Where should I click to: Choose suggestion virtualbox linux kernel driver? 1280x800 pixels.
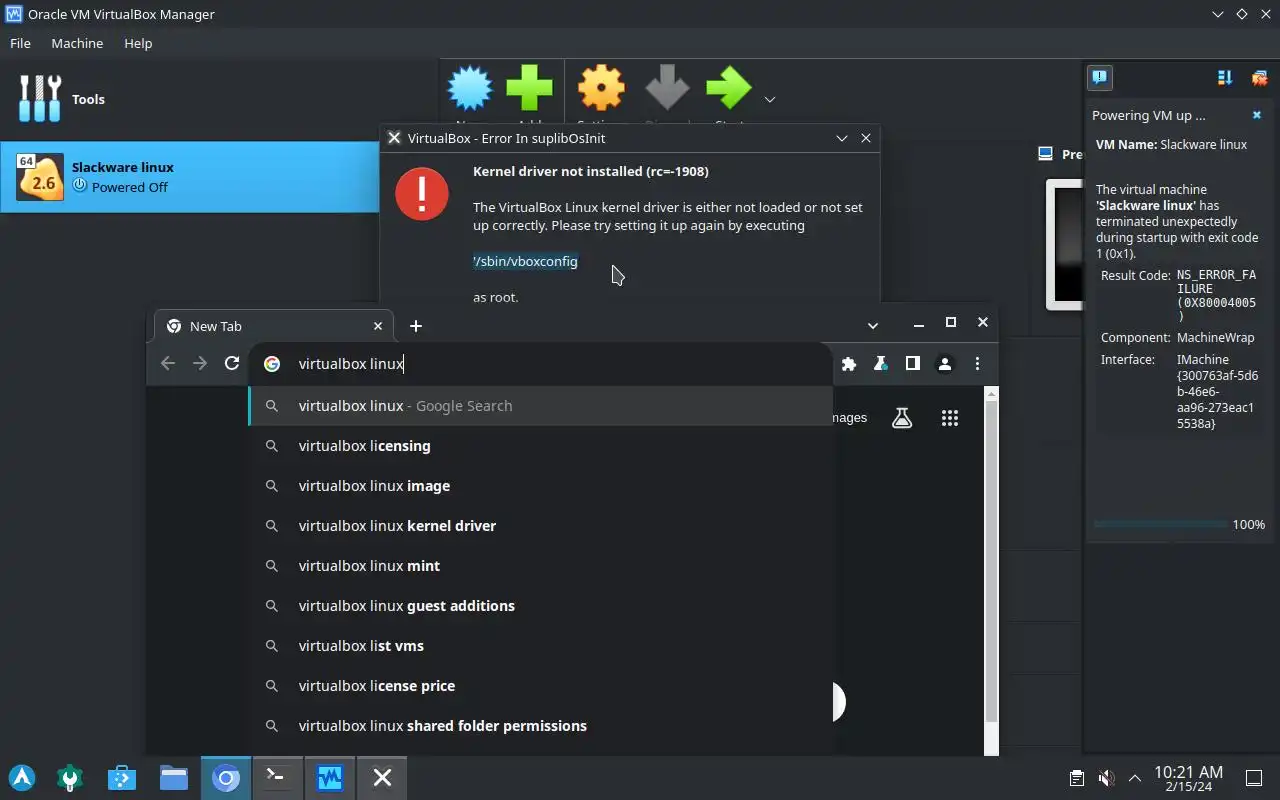point(540,526)
